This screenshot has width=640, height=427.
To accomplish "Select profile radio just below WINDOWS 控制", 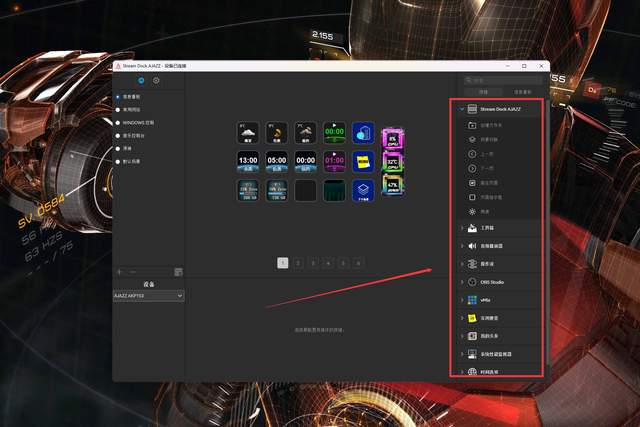I will coord(118,136).
